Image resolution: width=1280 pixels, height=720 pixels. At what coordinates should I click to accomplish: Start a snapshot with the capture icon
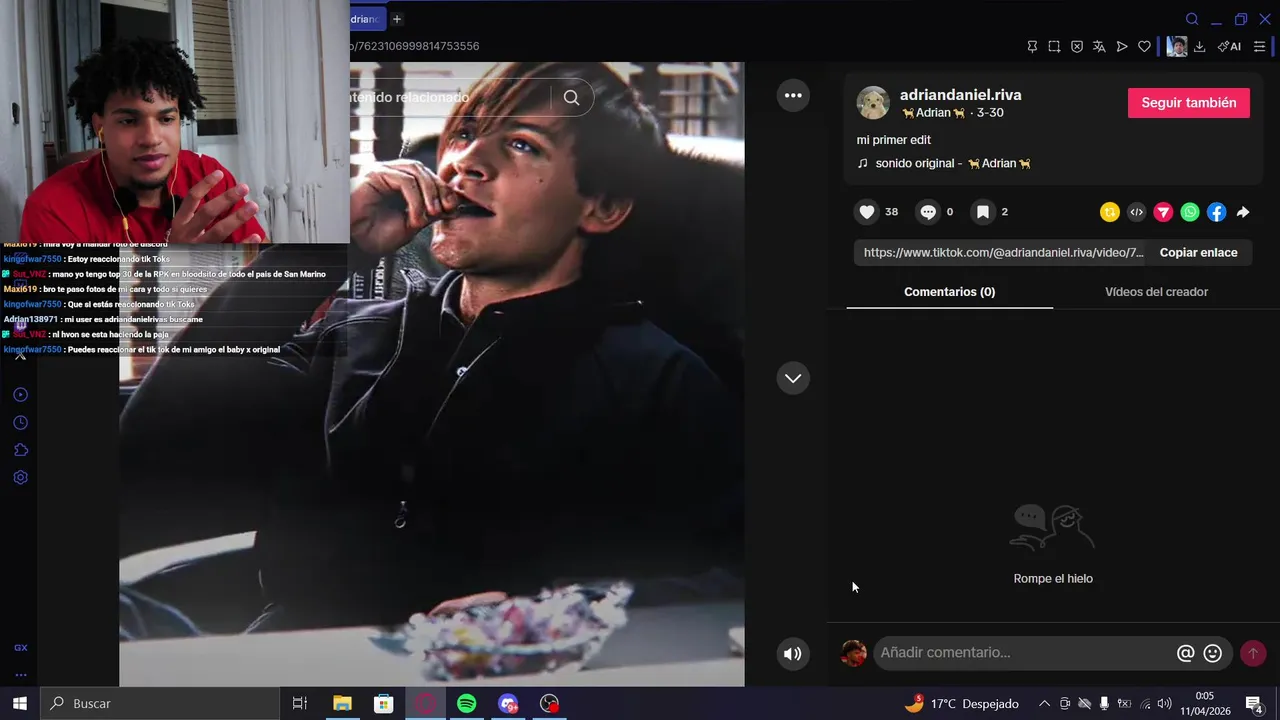point(1054,46)
